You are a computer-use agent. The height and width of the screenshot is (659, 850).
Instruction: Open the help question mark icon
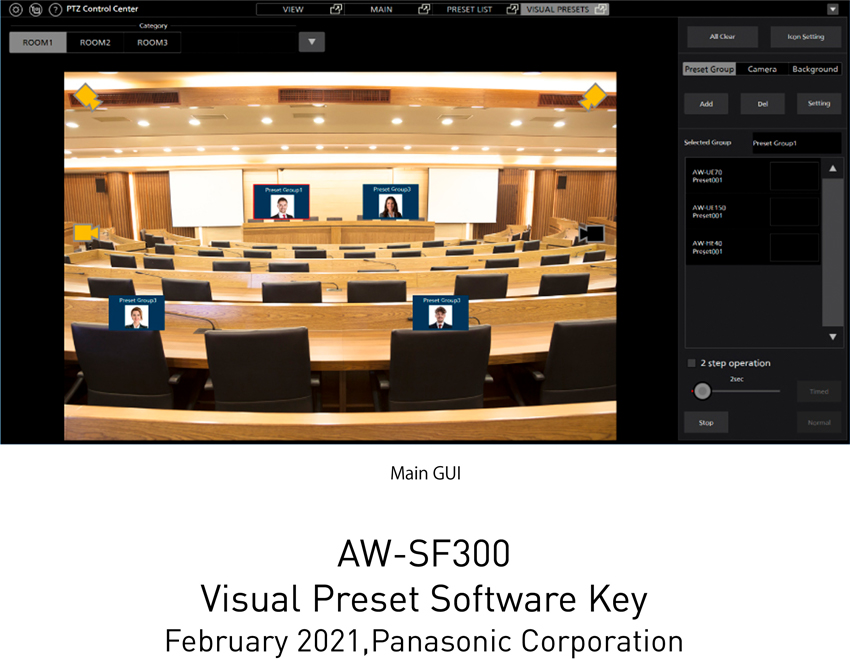point(55,9)
